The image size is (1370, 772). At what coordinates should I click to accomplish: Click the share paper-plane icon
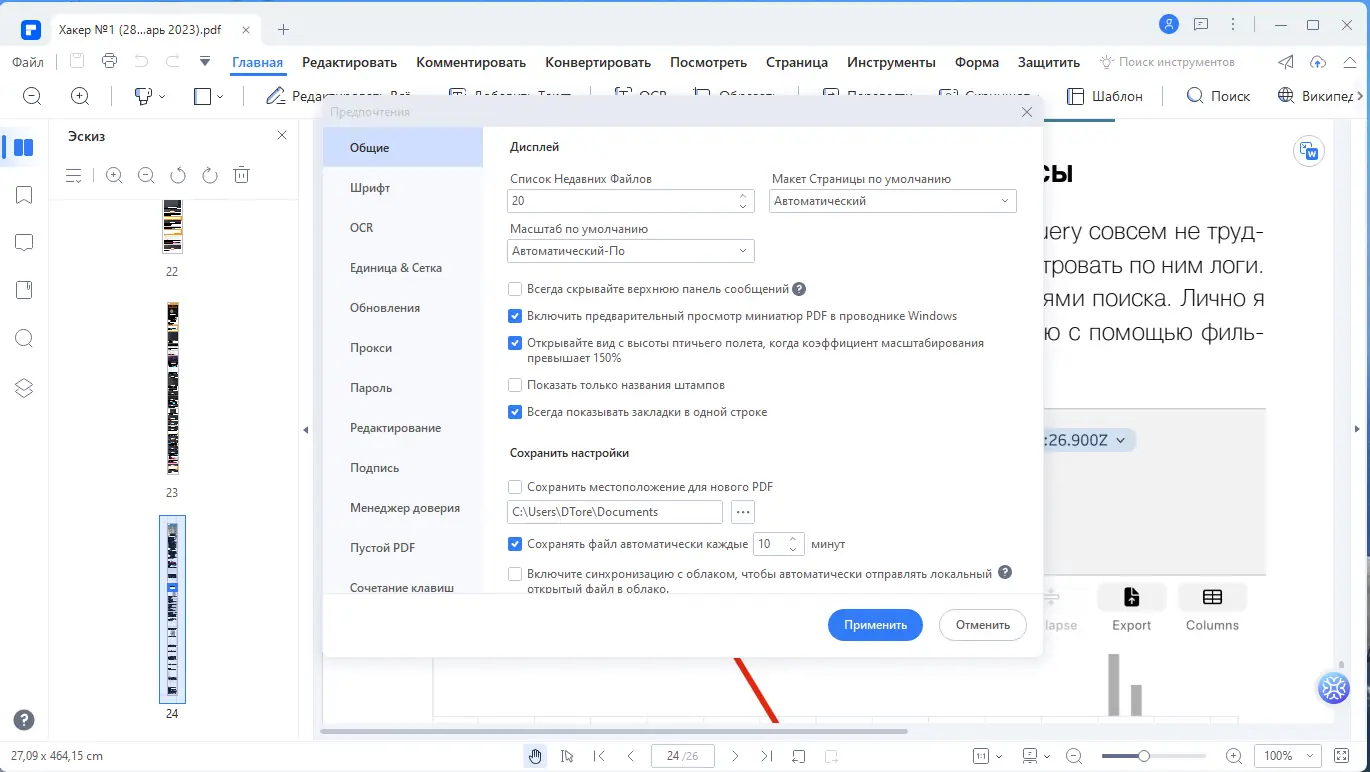1286,62
